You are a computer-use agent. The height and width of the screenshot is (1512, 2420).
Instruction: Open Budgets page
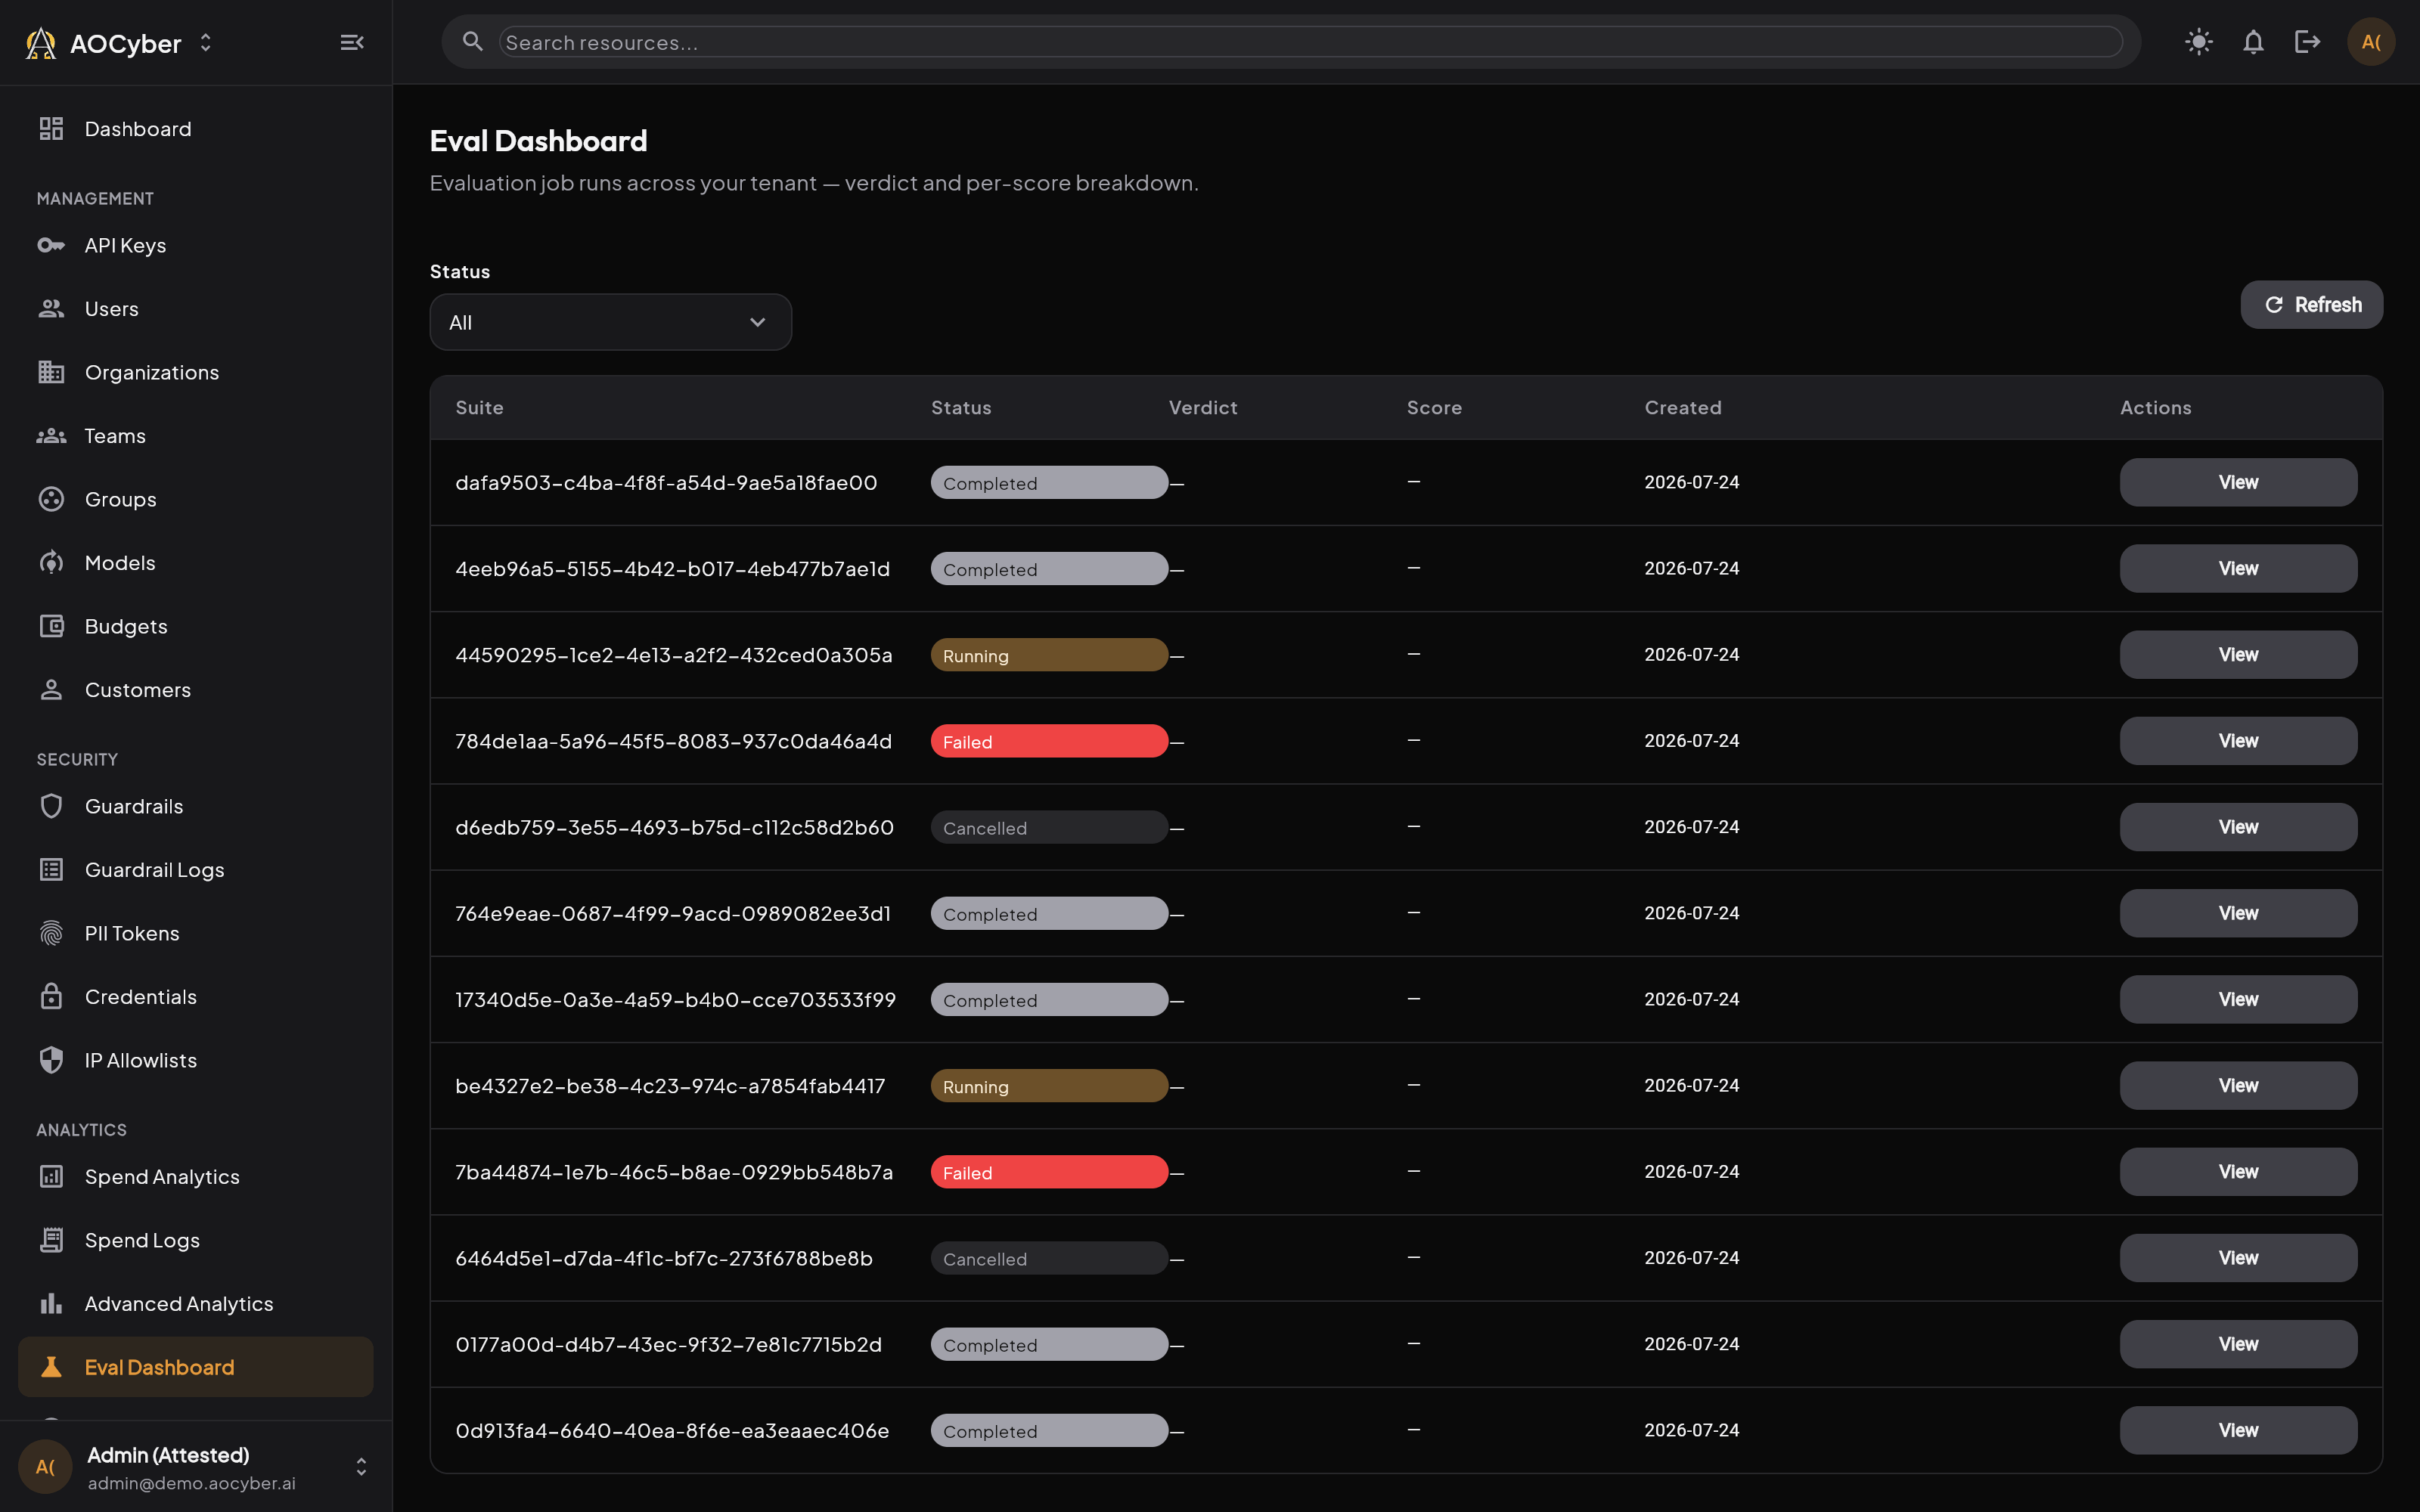(196, 626)
